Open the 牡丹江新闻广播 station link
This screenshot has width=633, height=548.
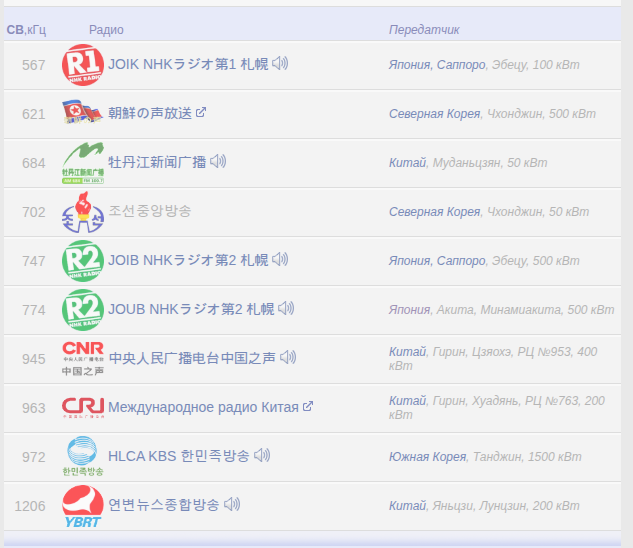click(x=157, y=162)
